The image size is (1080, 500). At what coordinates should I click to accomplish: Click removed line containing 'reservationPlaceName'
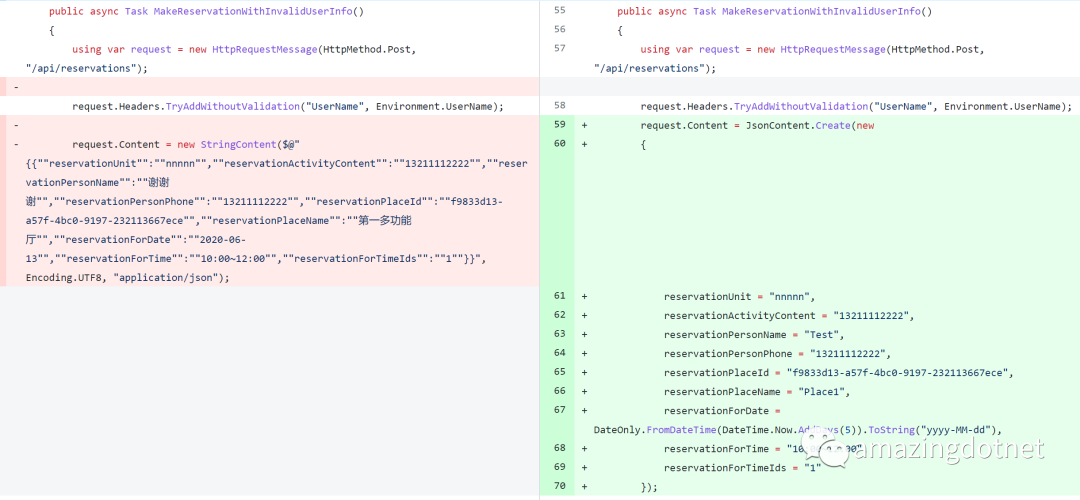[x=219, y=221]
